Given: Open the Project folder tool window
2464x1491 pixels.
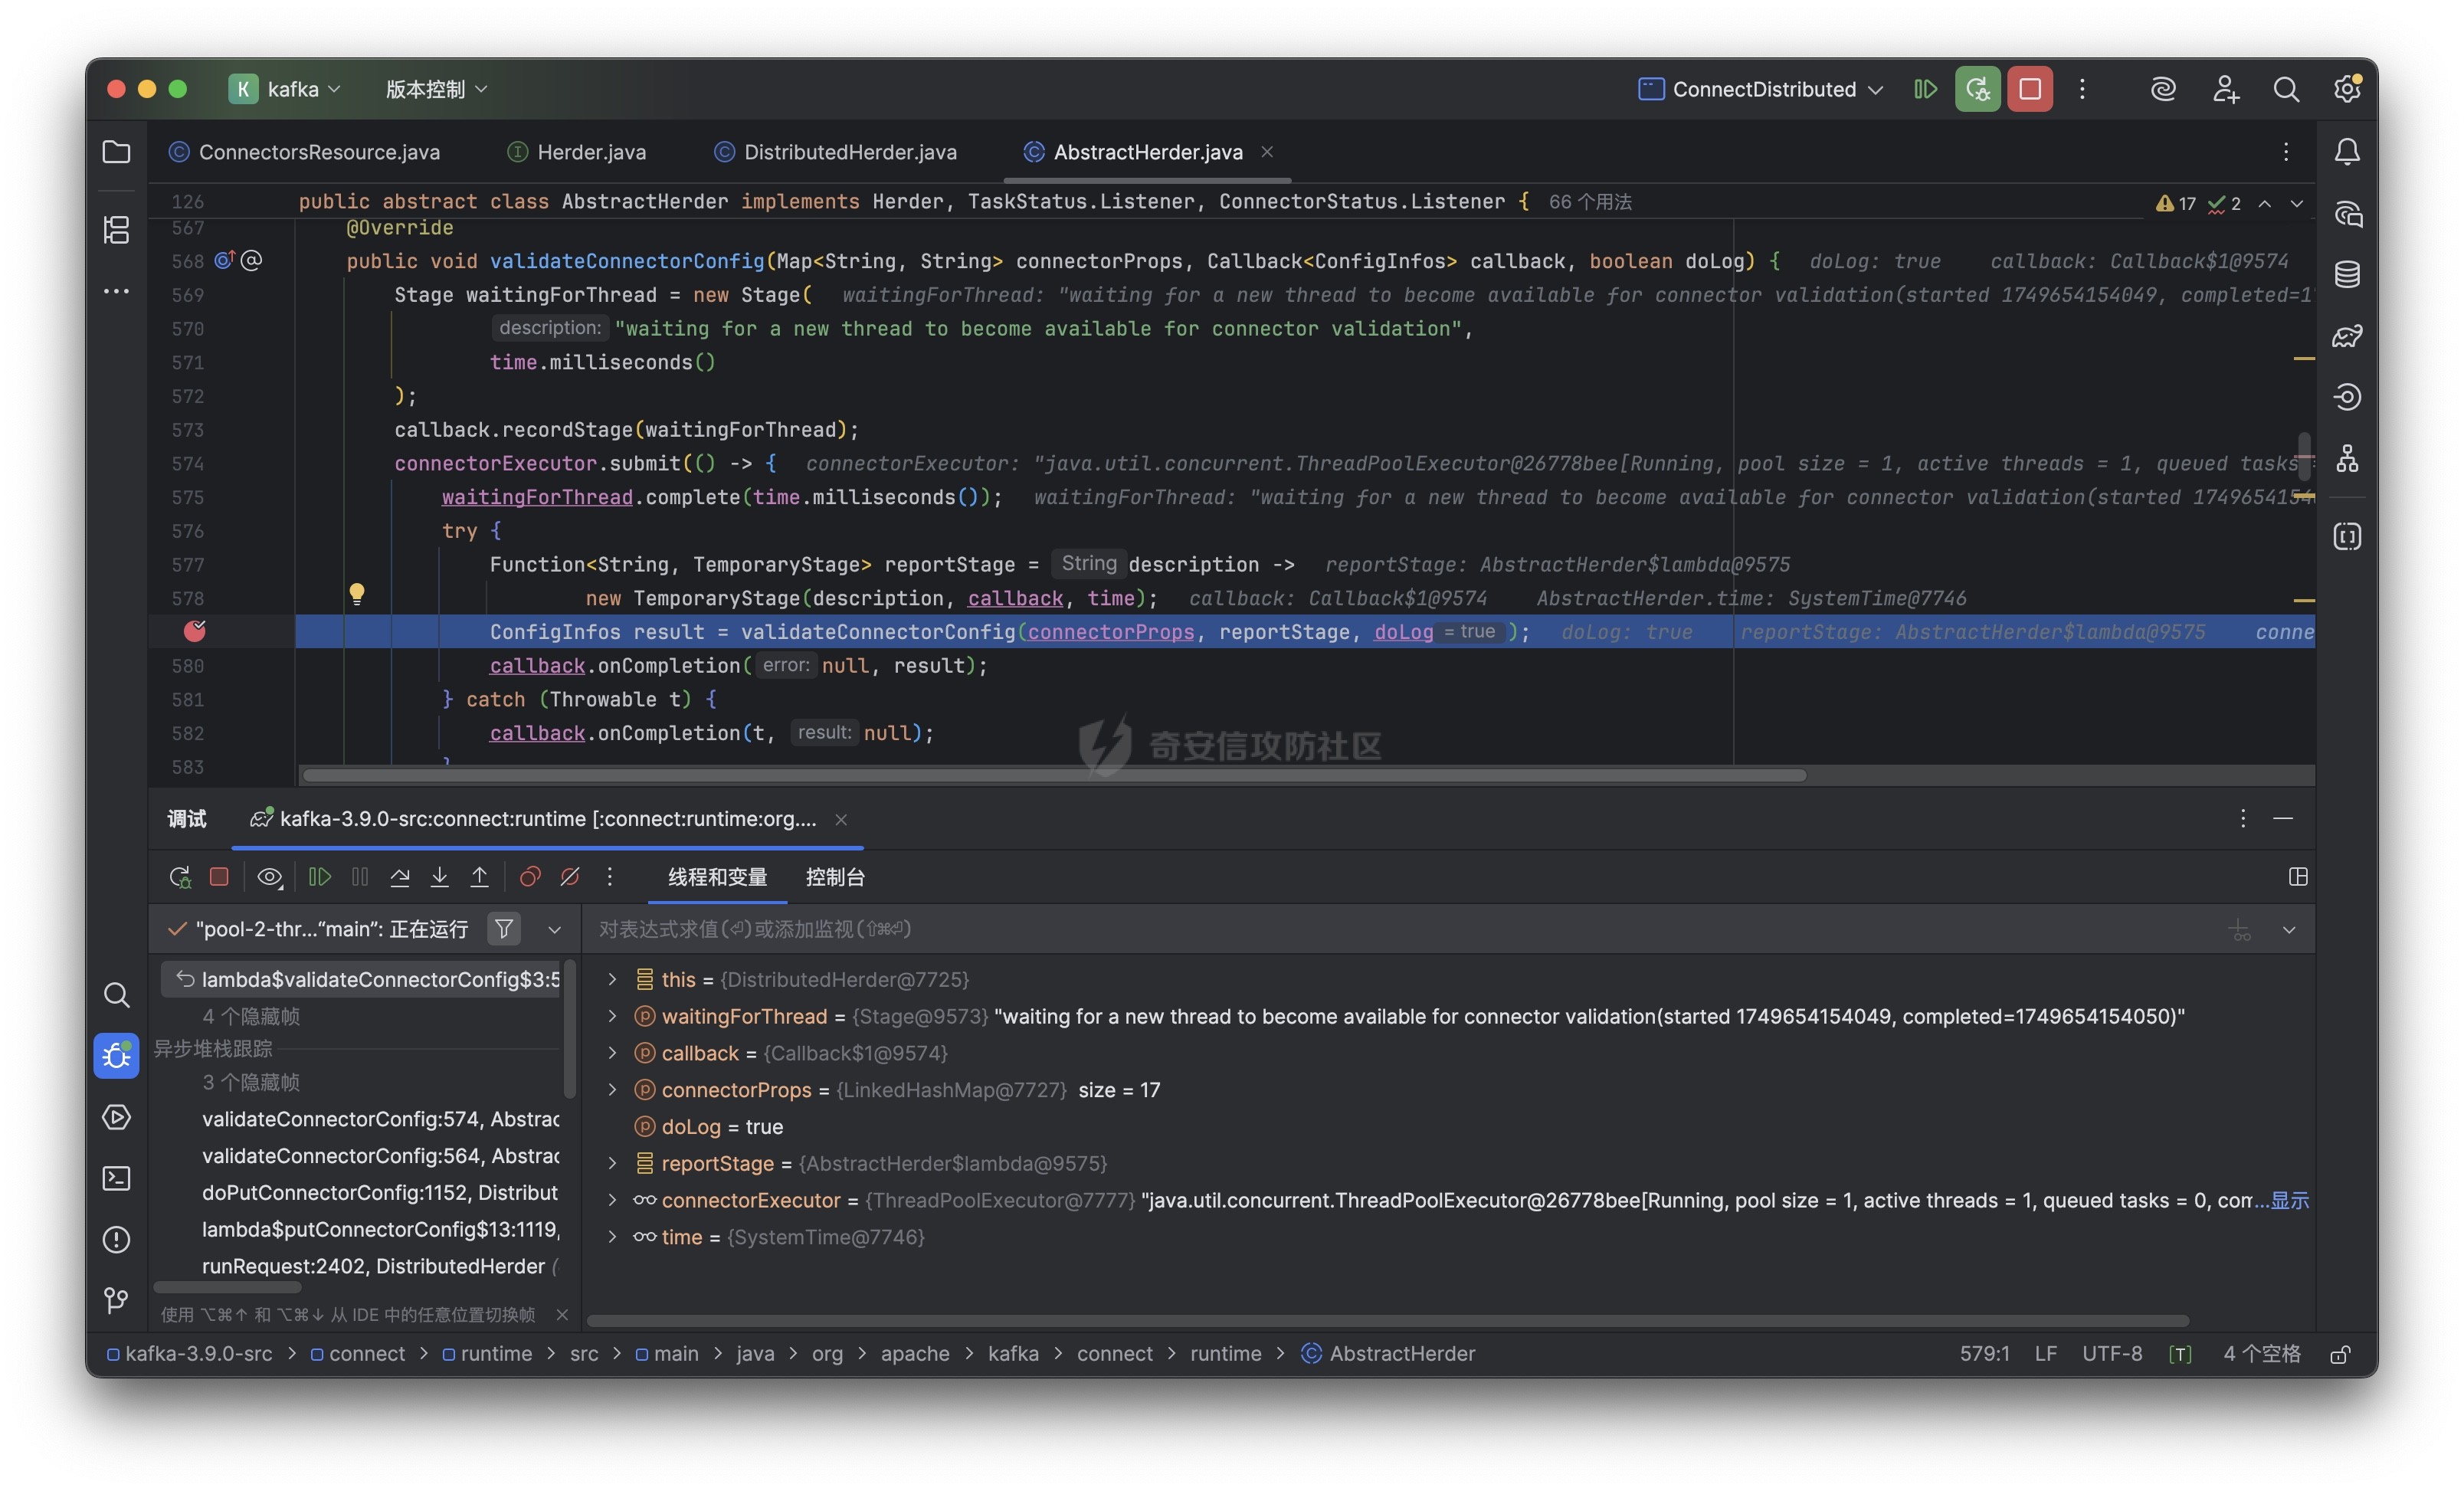Looking at the screenshot, I should [116, 152].
